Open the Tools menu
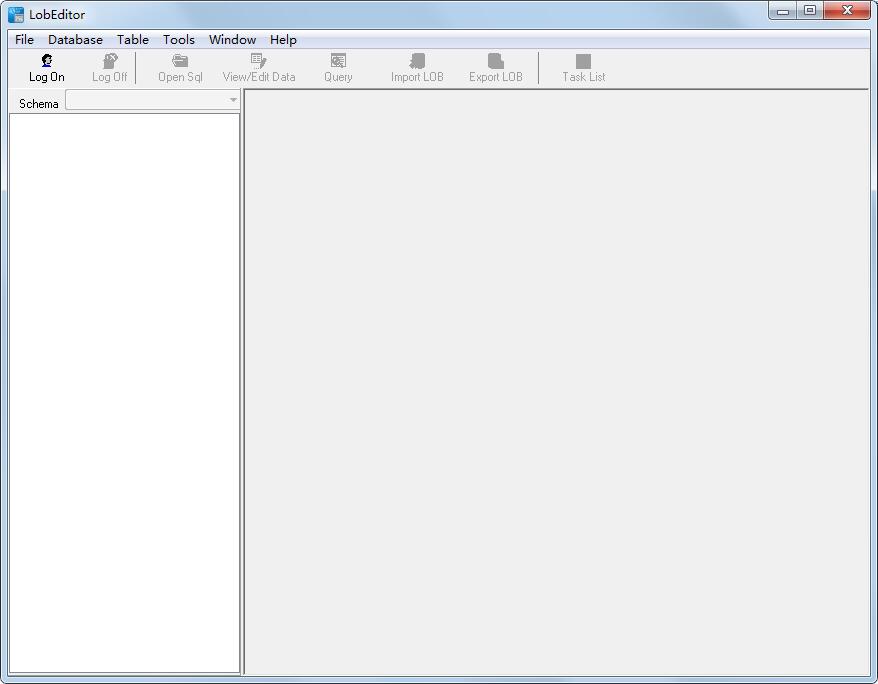Viewport: 878px width, 684px height. click(x=178, y=40)
